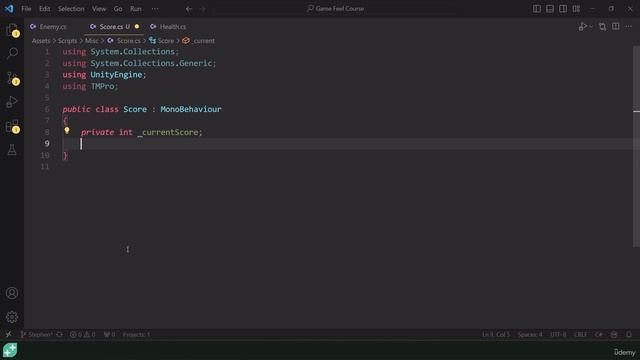640x360 pixels.
Task: Toggle the secondary side bar layout
Action: click(563, 9)
